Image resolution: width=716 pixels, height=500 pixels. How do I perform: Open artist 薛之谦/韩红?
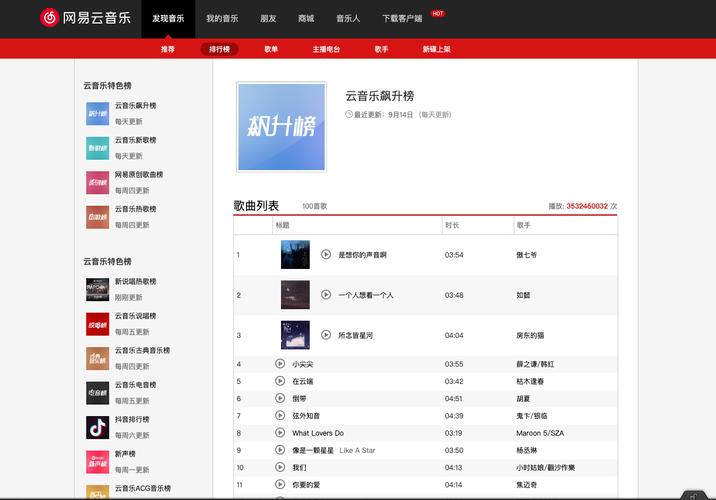click(535, 364)
